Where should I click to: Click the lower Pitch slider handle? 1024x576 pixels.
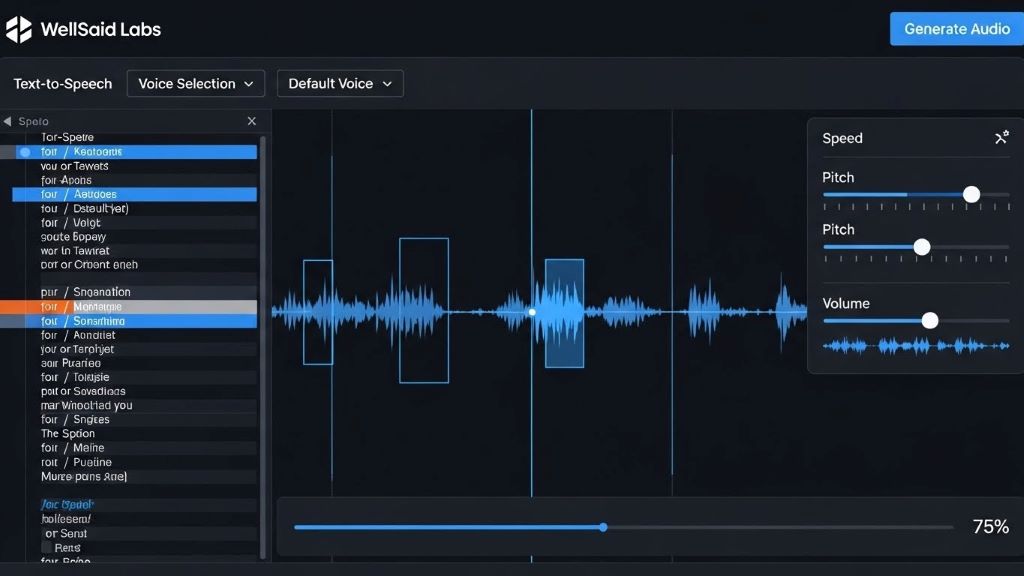coord(921,246)
